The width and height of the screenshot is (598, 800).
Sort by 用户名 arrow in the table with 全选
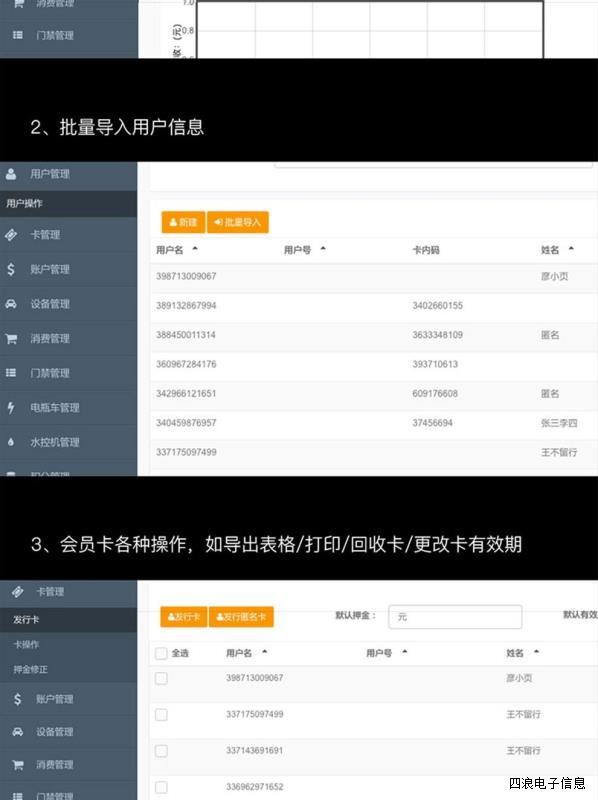click(x=264, y=652)
